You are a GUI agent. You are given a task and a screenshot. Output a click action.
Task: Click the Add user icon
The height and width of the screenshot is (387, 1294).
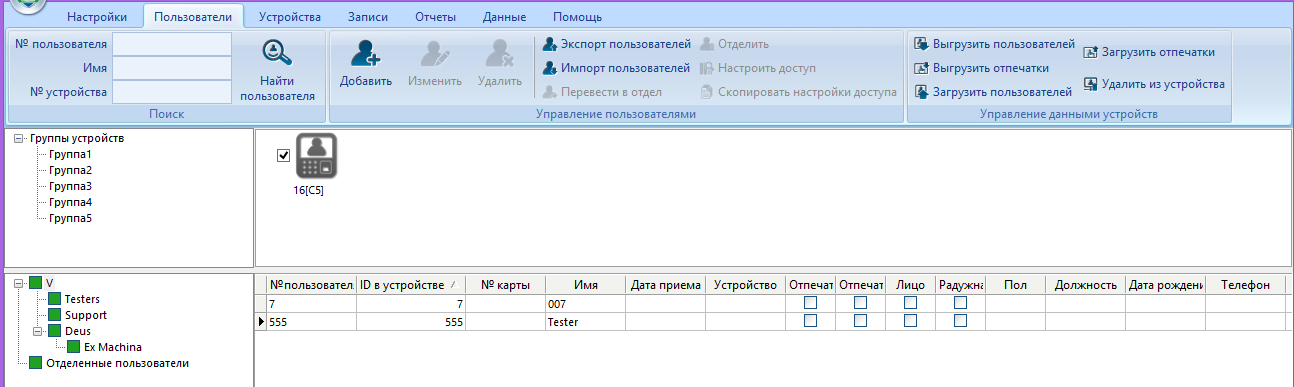tap(366, 53)
